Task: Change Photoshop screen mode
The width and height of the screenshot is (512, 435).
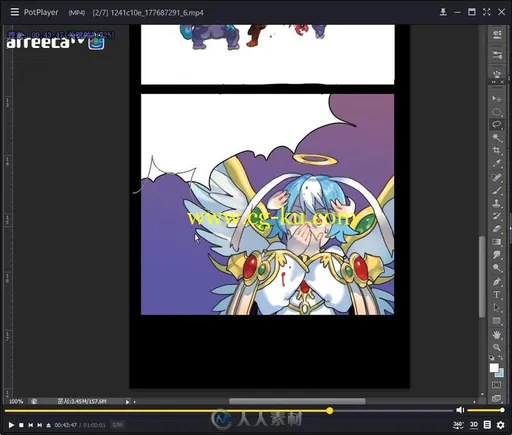Action: pos(496,398)
